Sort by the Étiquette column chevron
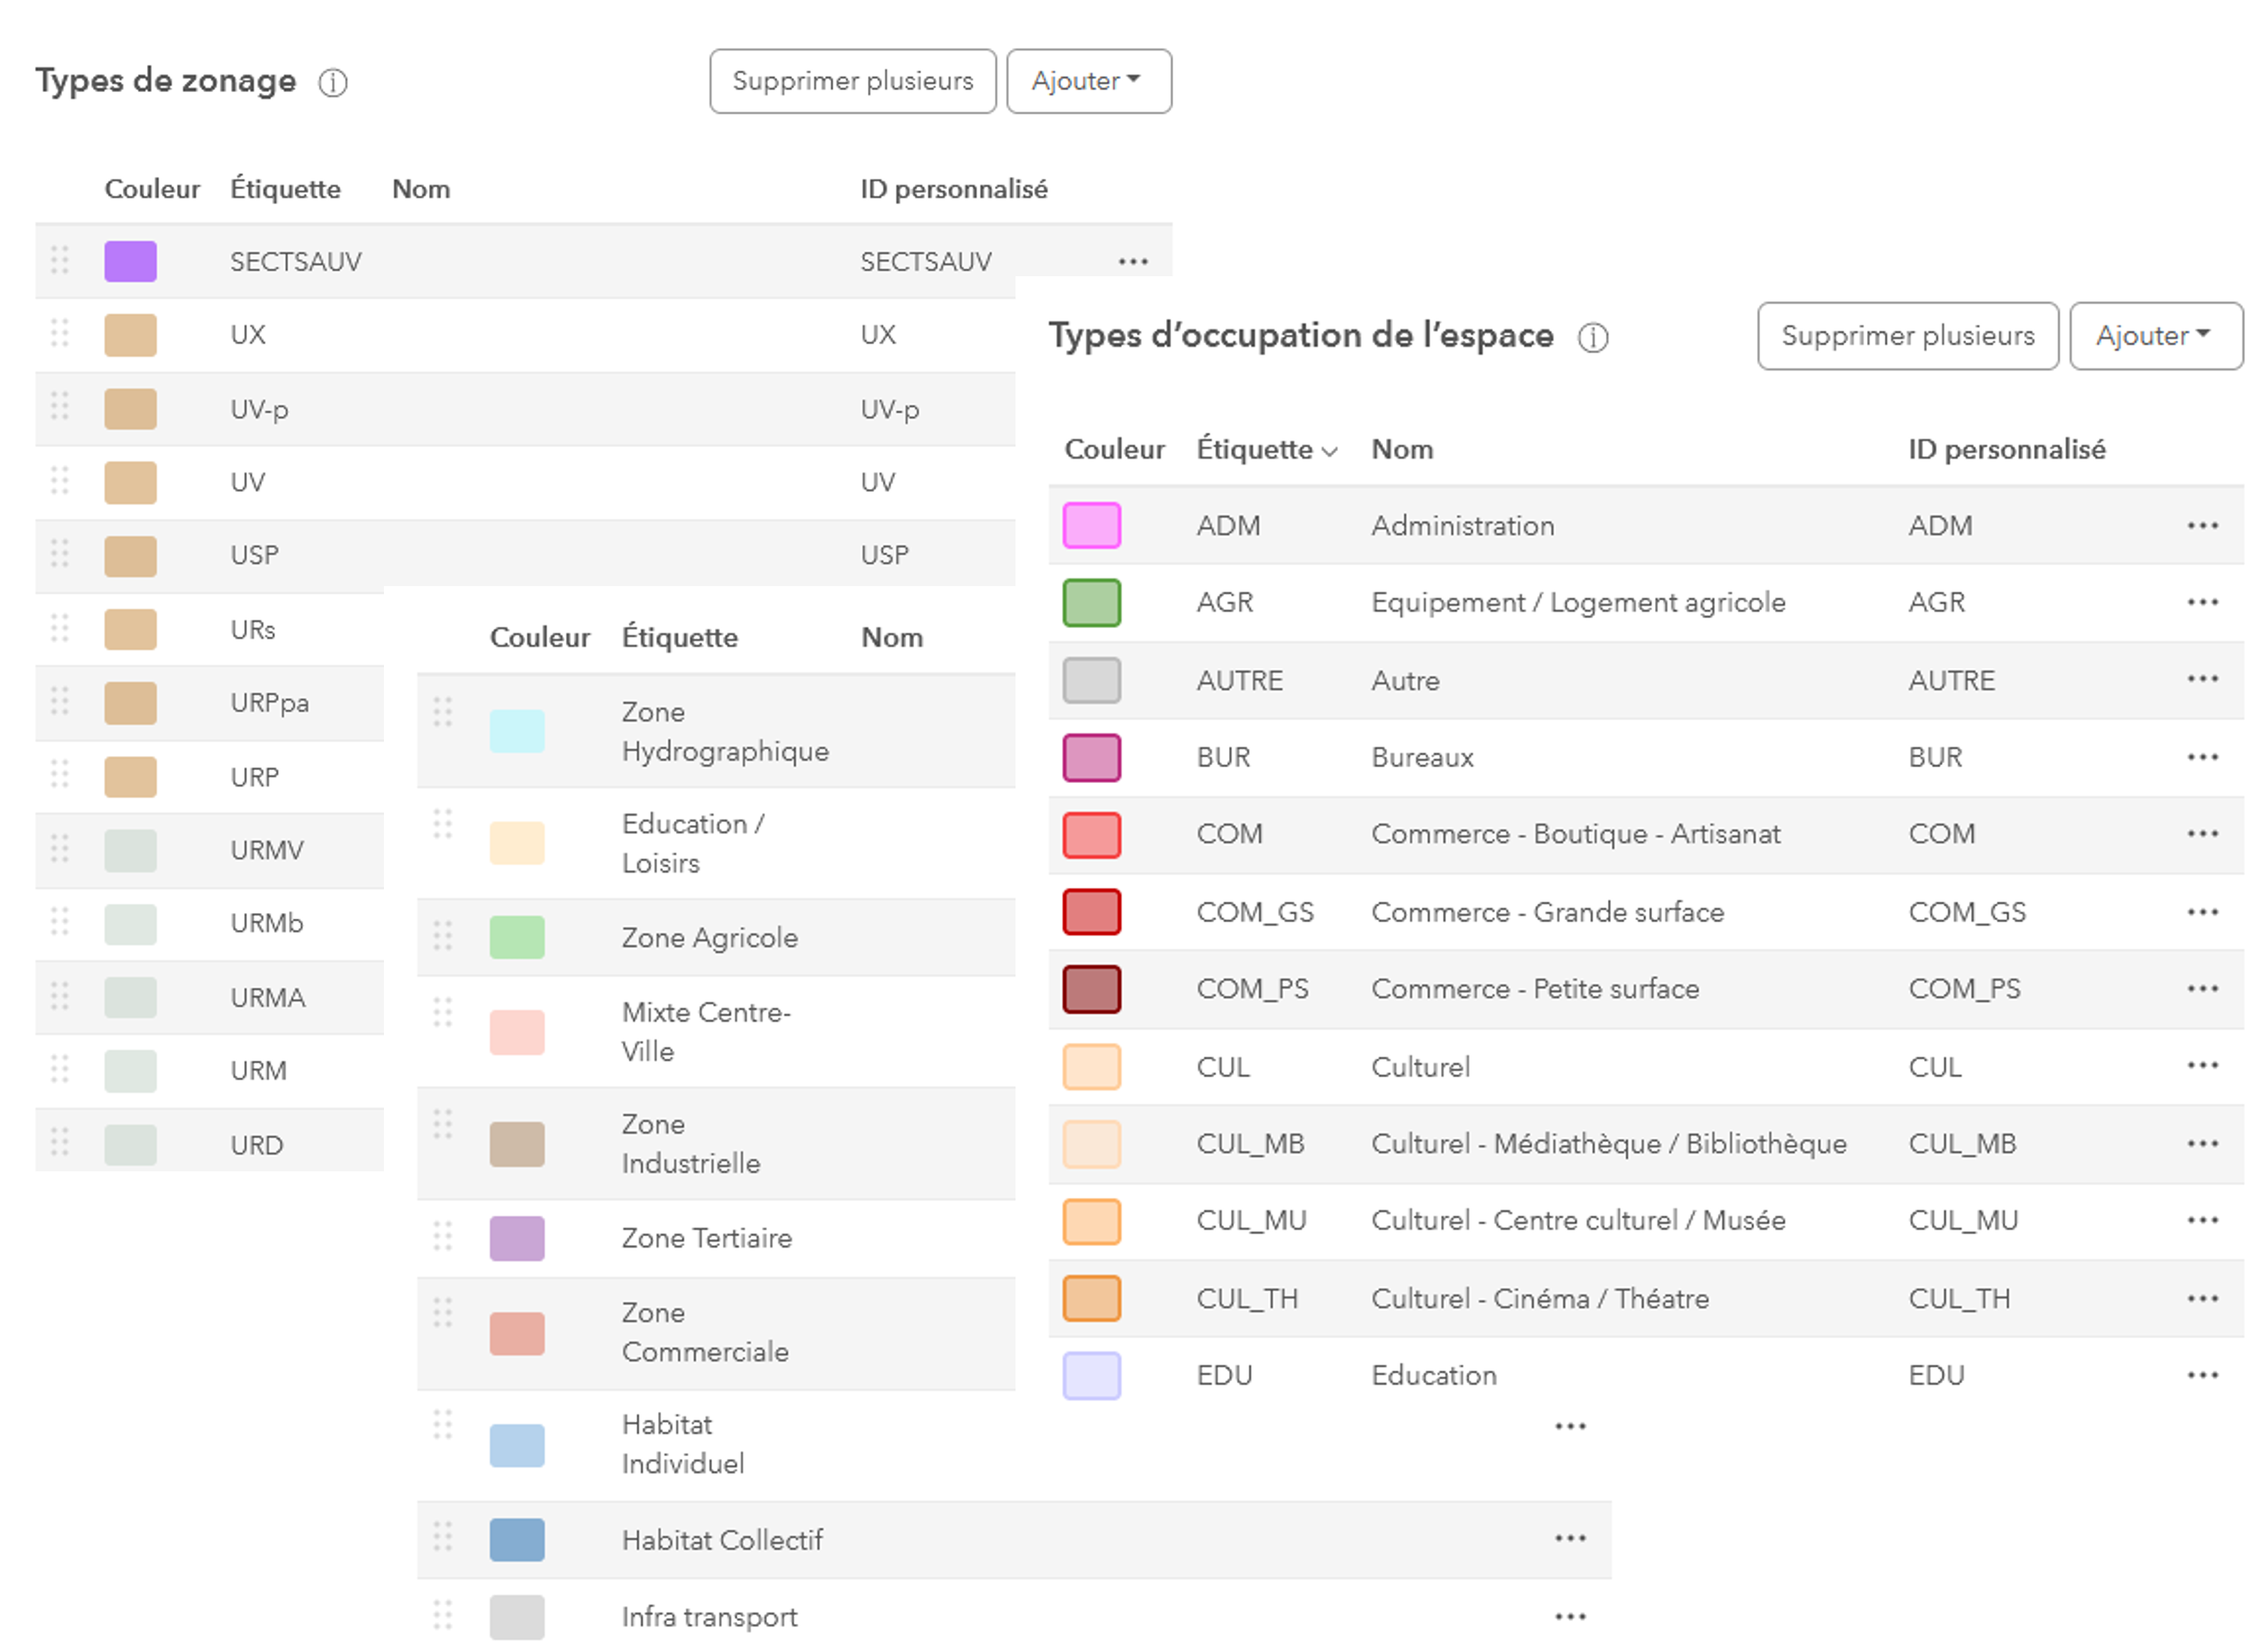The image size is (2268, 1646). 1329,452
